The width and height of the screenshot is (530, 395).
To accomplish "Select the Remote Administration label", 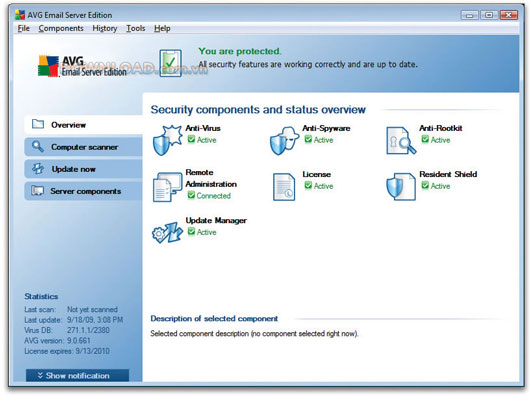I will 211,178.
